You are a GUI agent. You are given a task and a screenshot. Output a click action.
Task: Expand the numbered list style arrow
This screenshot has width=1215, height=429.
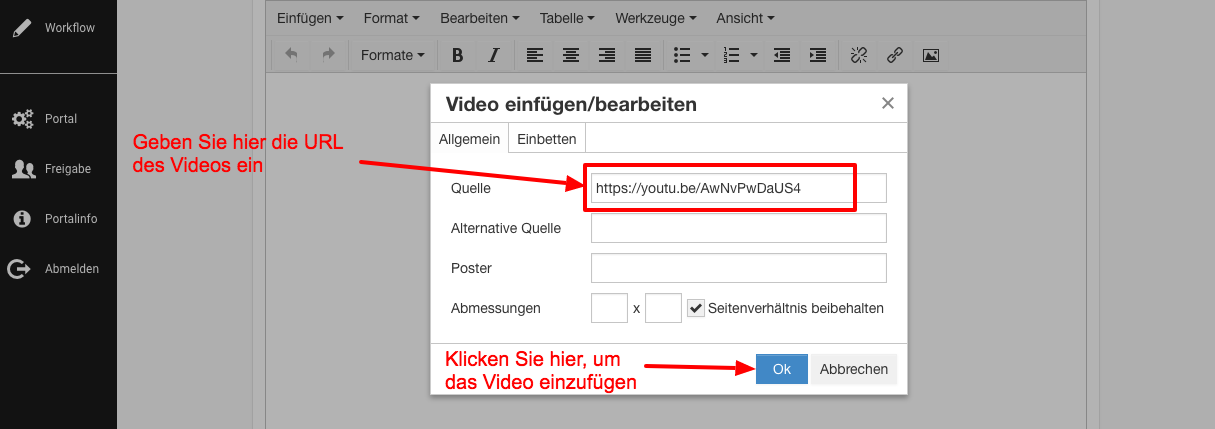[x=754, y=55]
